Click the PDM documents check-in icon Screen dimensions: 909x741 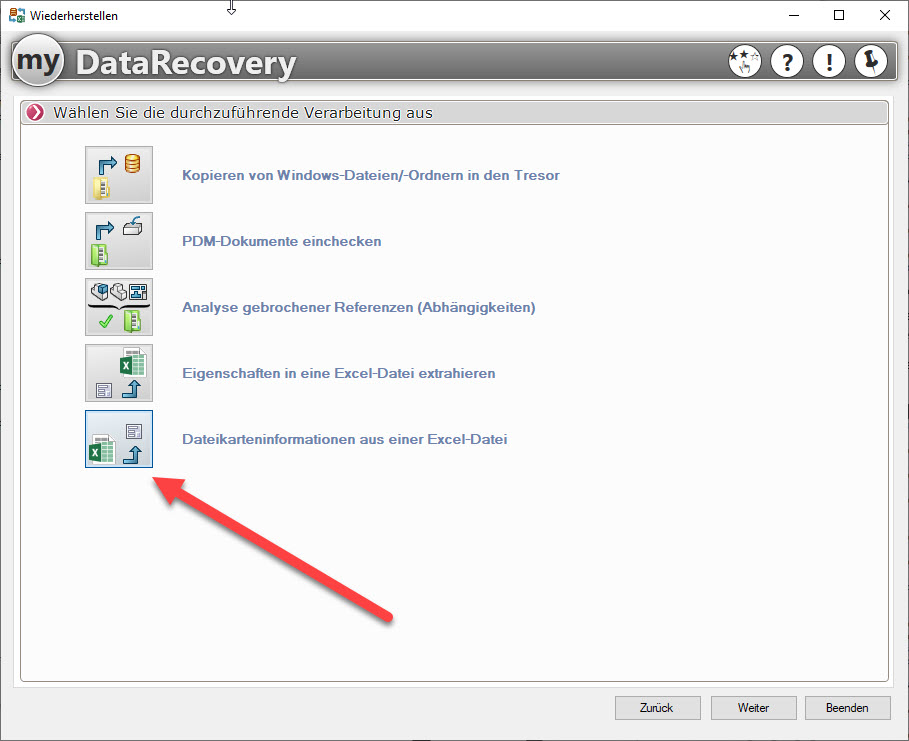pyautogui.click(x=119, y=241)
